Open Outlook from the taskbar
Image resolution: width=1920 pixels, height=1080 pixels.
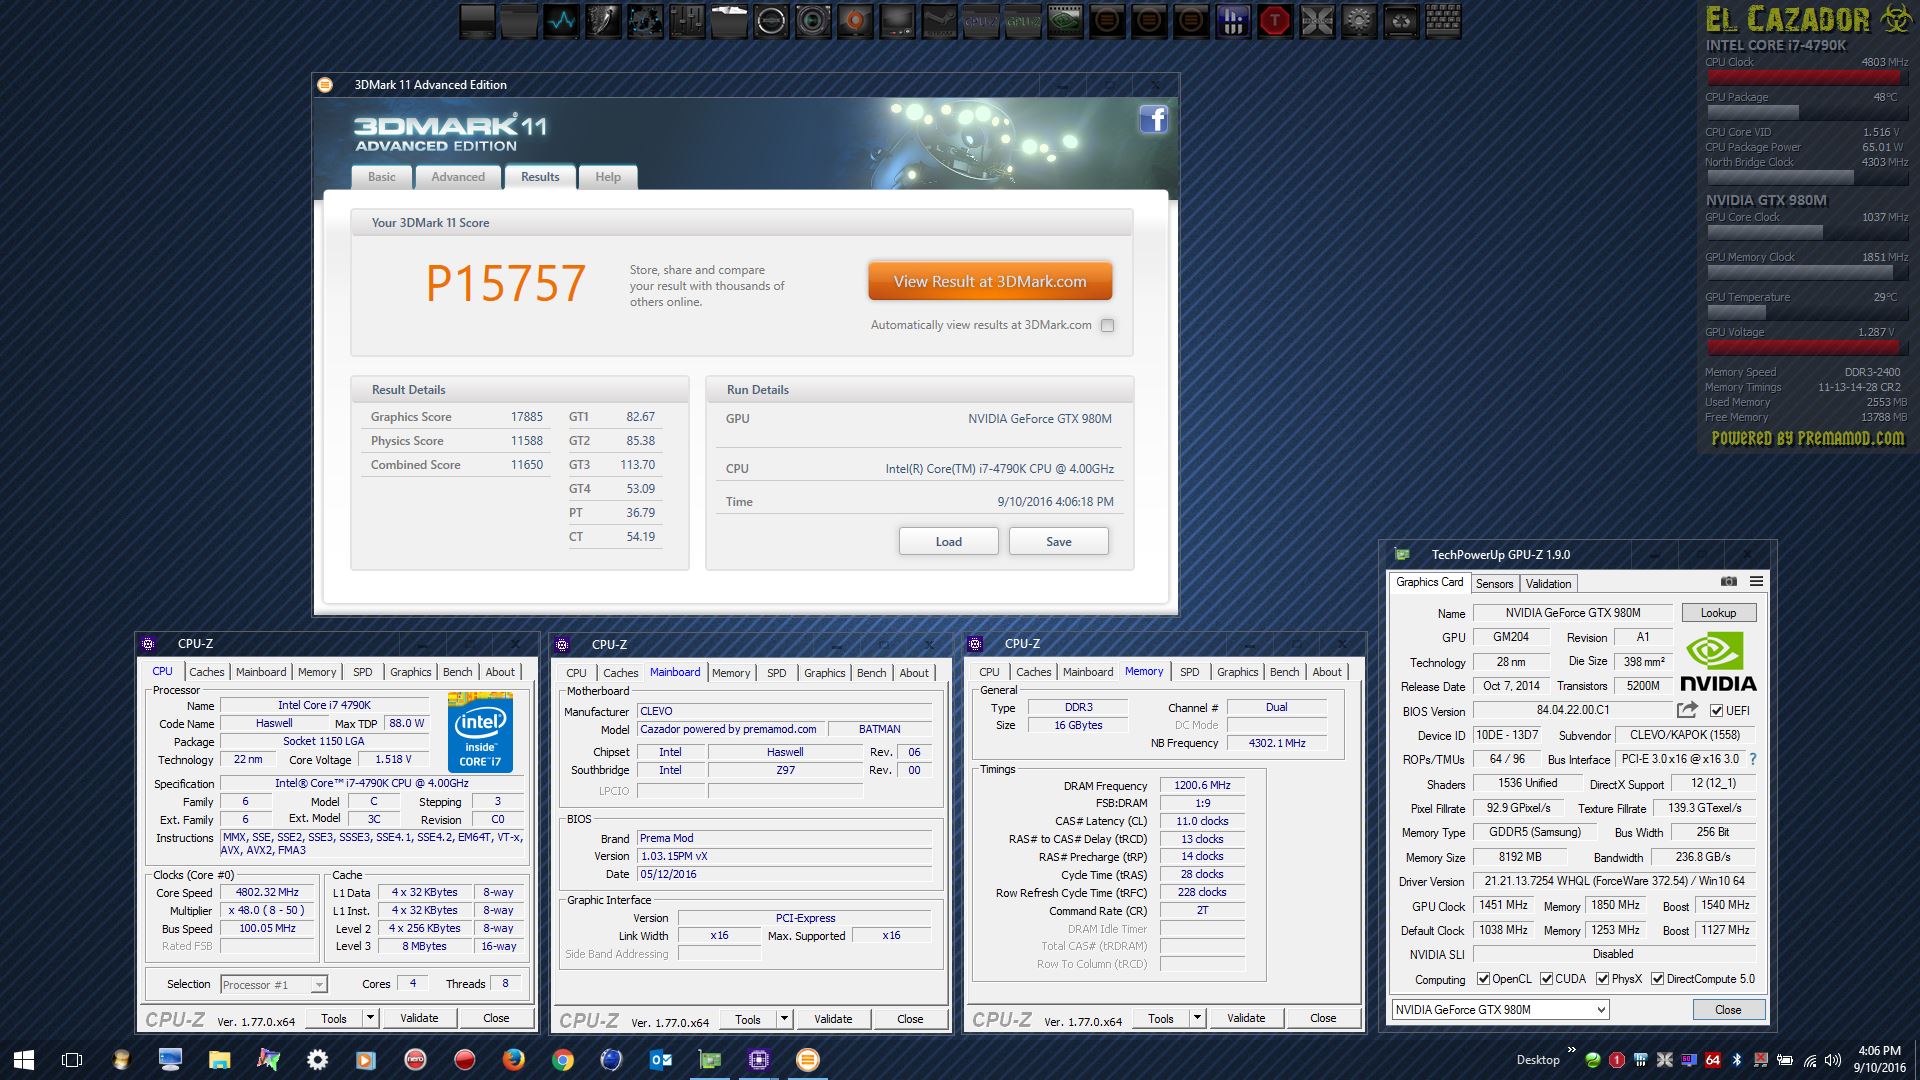(660, 1060)
